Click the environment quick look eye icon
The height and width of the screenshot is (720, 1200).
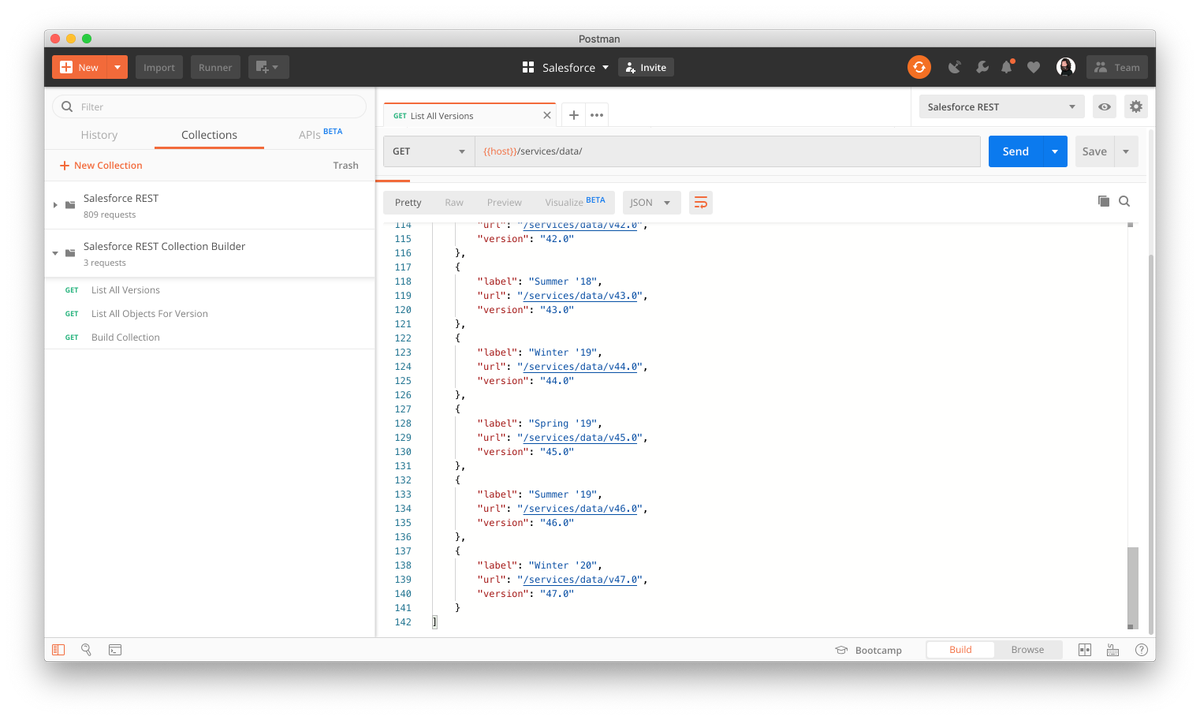click(1104, 107)
